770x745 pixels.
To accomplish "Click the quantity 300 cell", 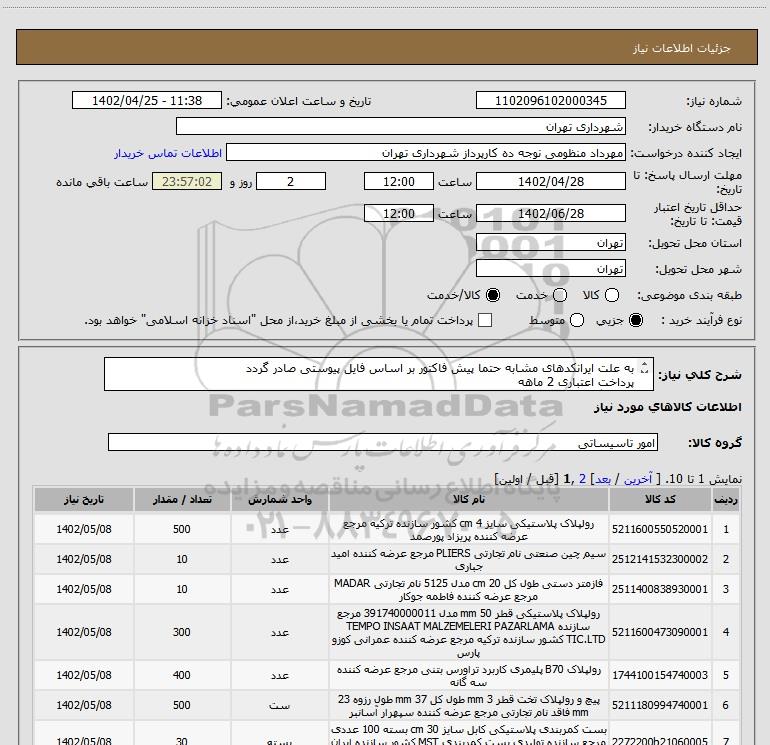I will [182, 632].
